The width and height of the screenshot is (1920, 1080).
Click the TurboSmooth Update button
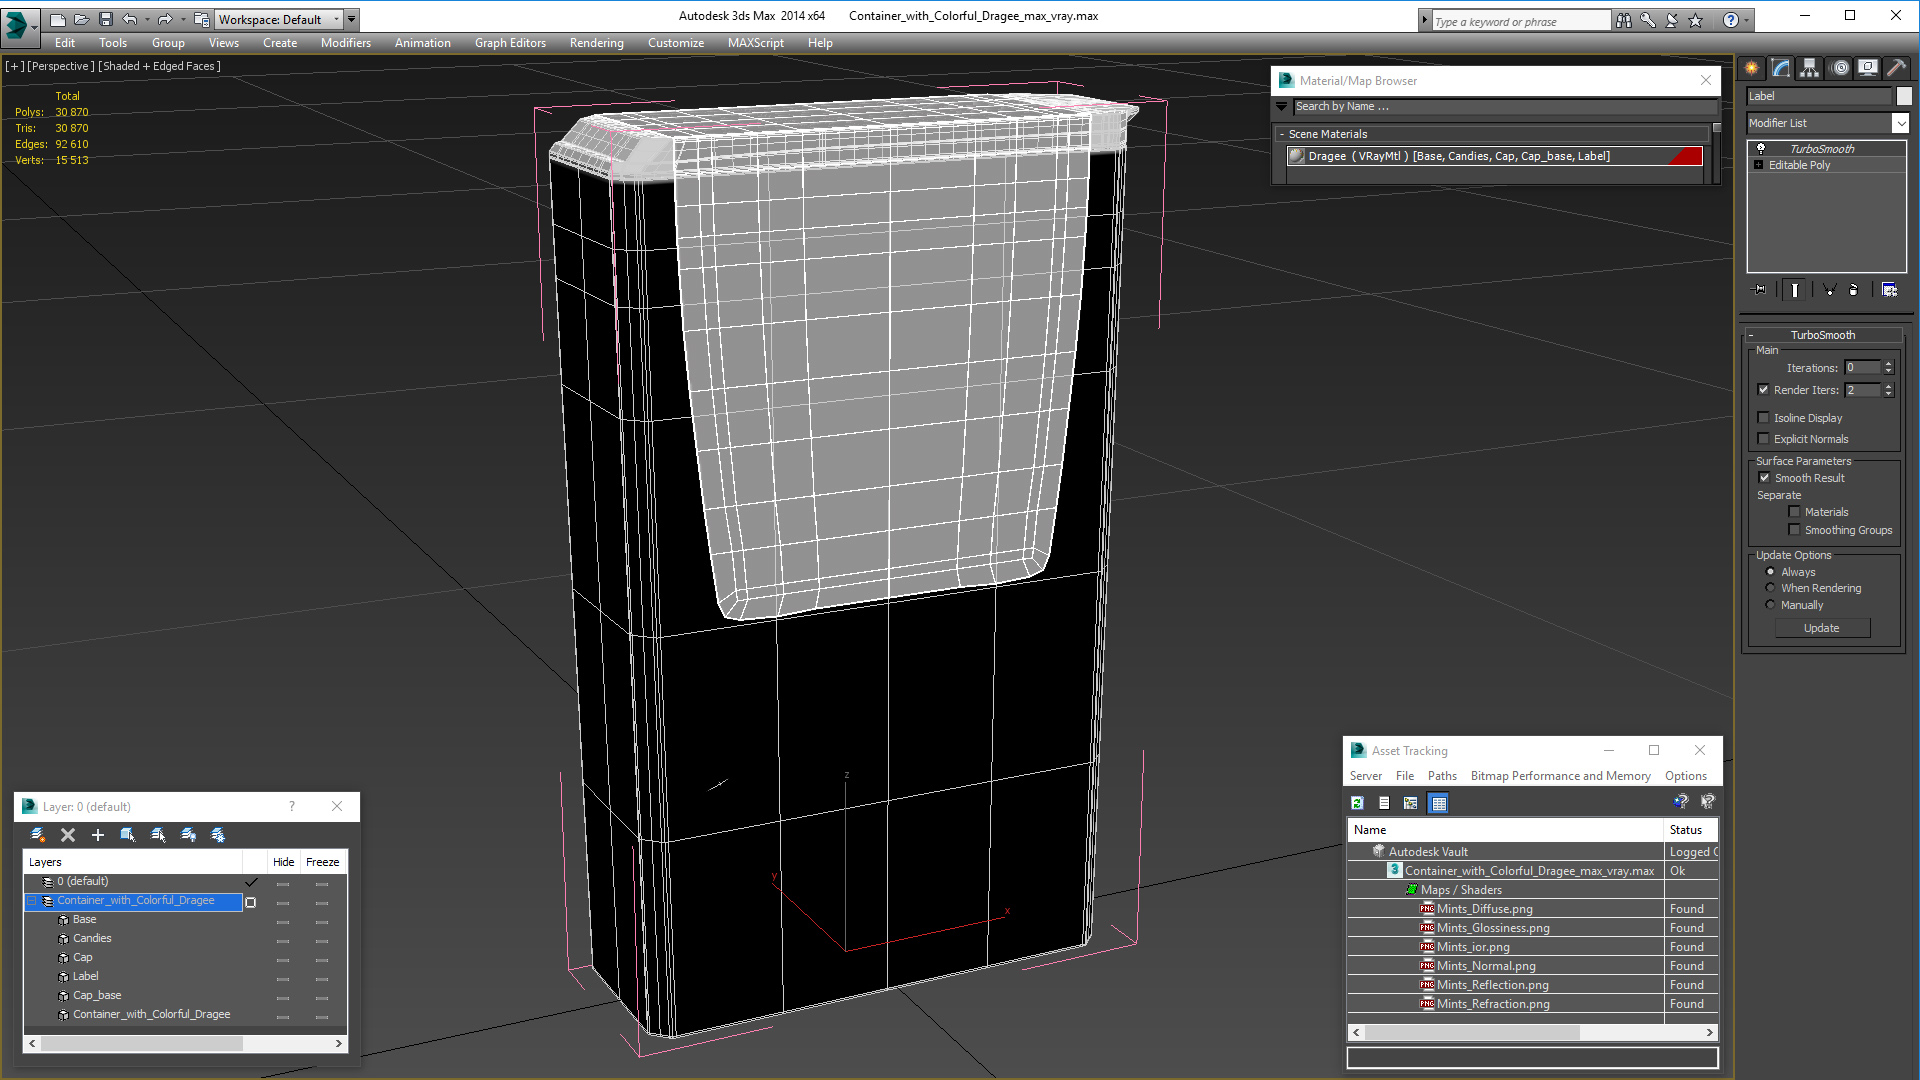[x=1822, y=628]
